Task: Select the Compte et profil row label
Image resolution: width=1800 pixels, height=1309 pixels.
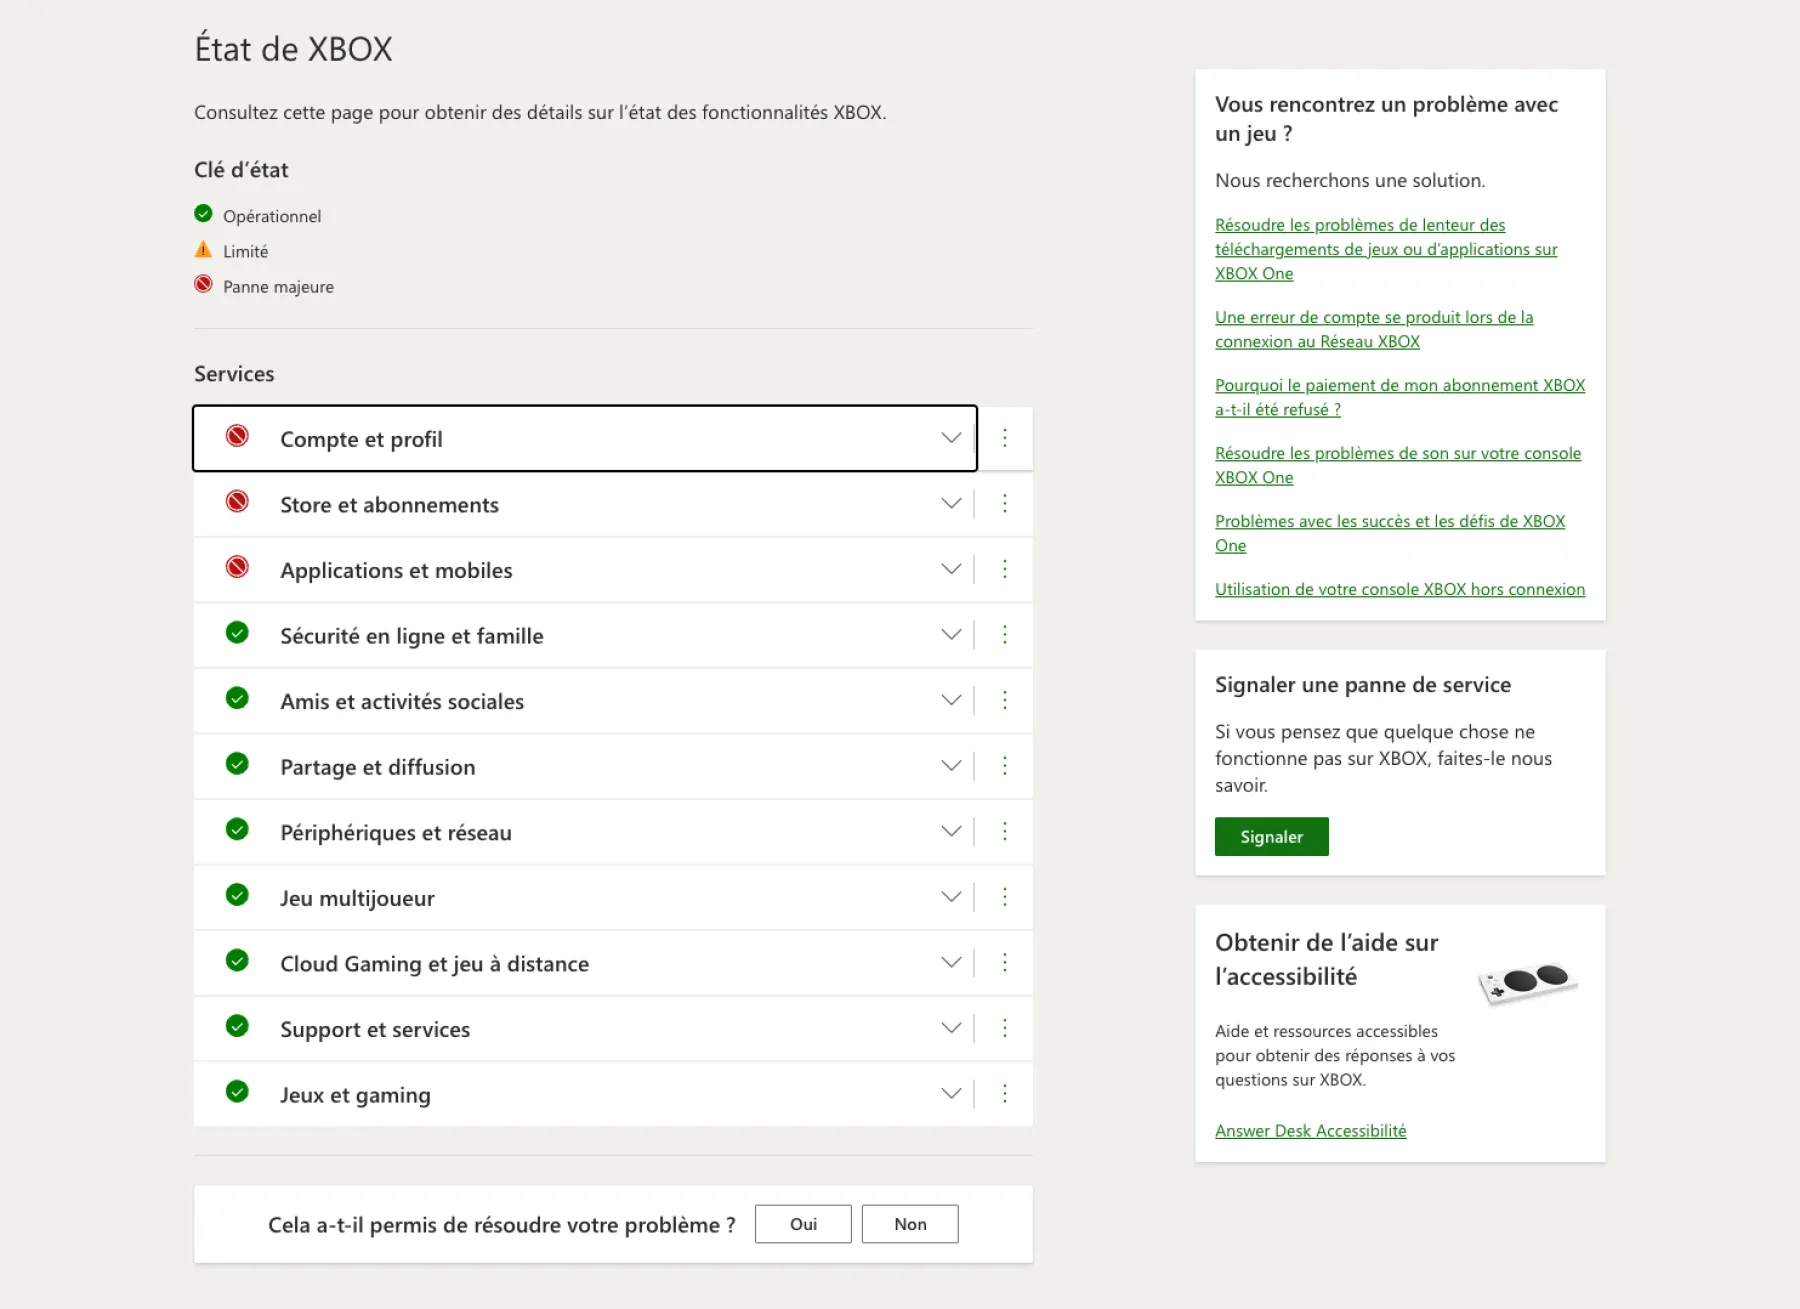Action: point(361,439)
